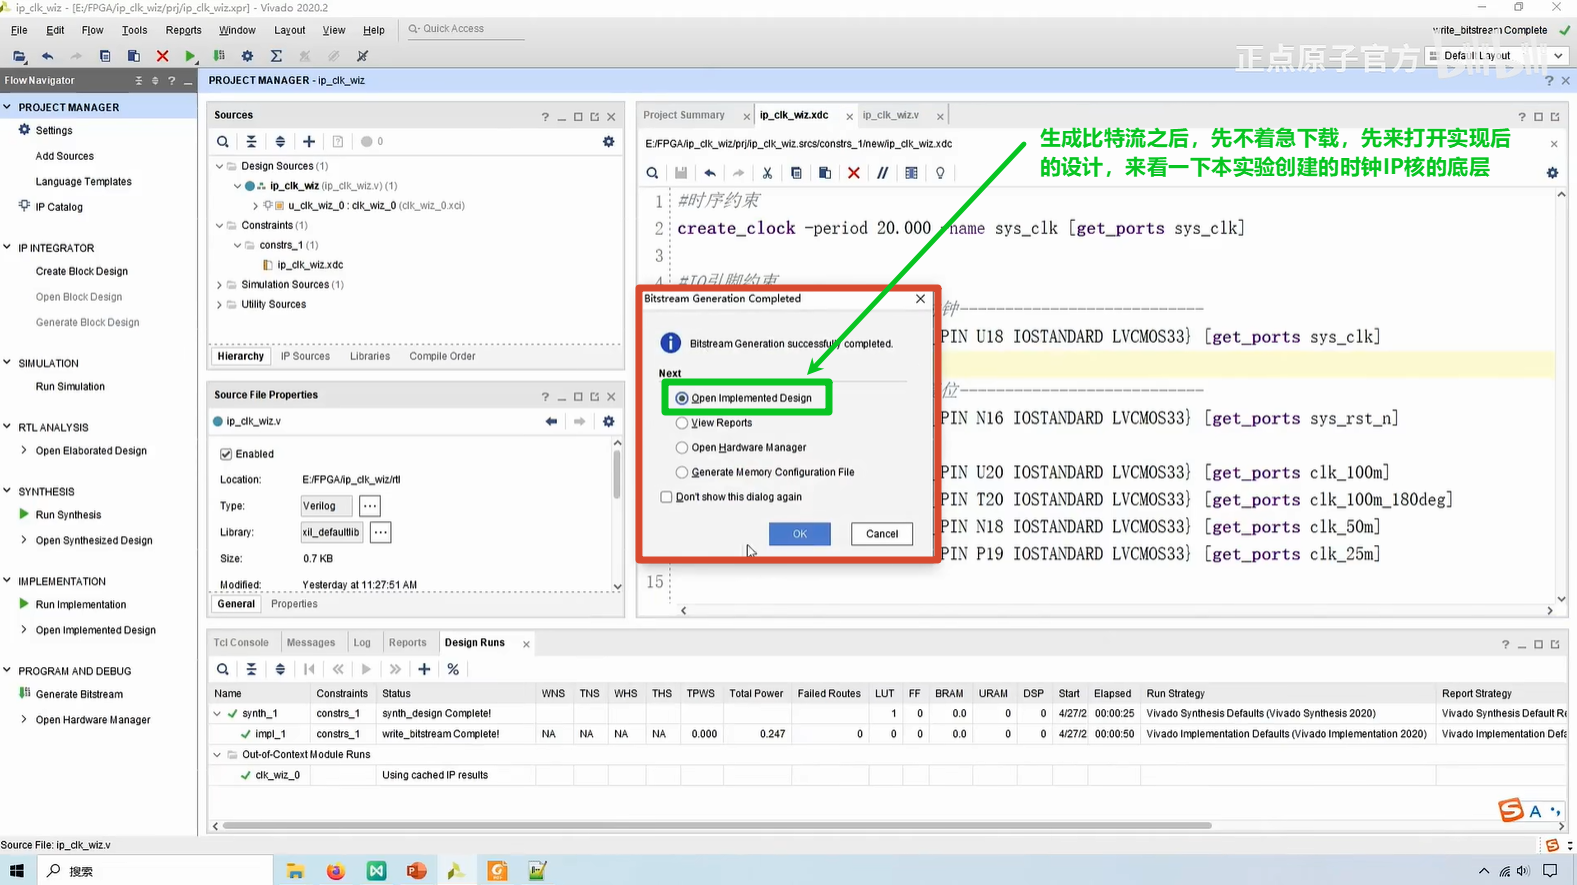
Task: Click the Type browse button next to Verilog
Action: [370, 506]
